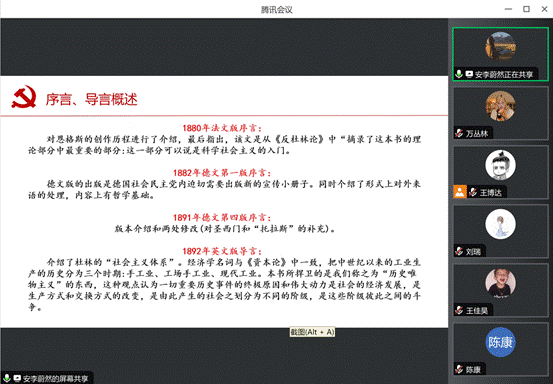Viewport: 553px width, 384px height.
Task: Click the muted microphone icon beside 万丛林
Action: (459, 133)
